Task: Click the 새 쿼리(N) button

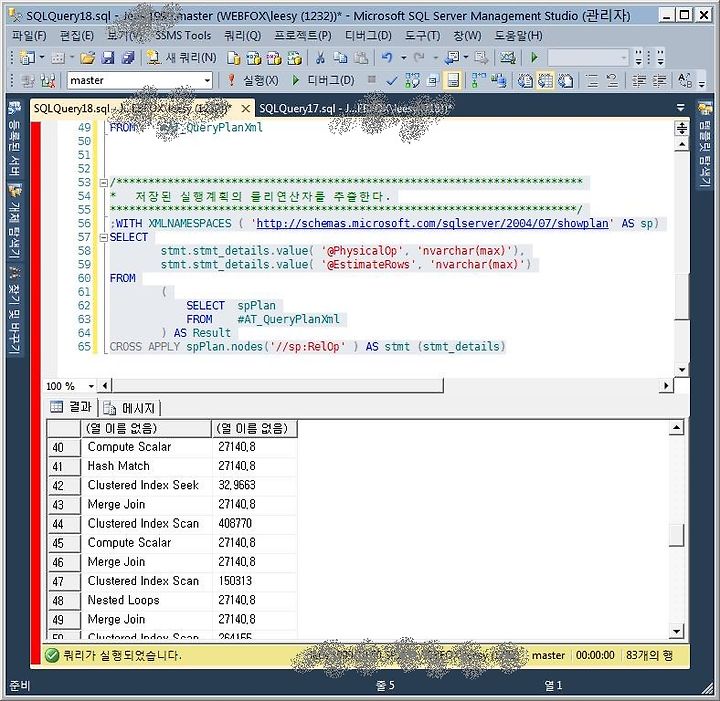Action: (182, 57)
